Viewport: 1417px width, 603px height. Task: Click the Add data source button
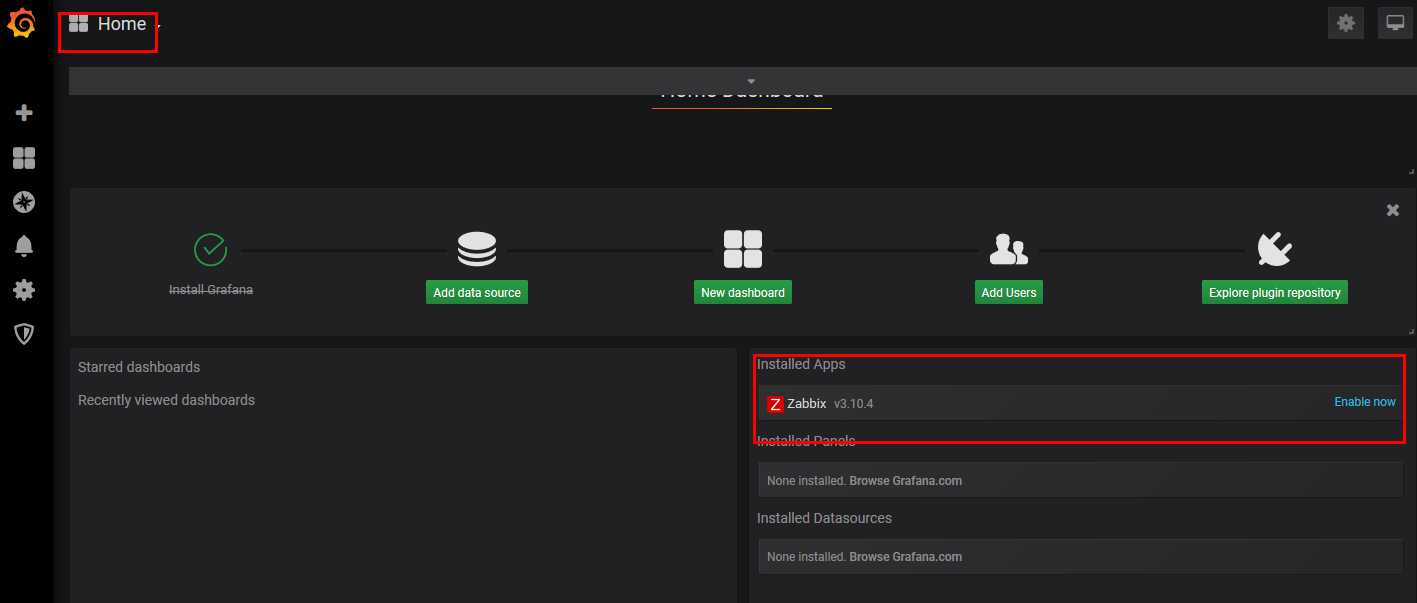tap(477, 293)
